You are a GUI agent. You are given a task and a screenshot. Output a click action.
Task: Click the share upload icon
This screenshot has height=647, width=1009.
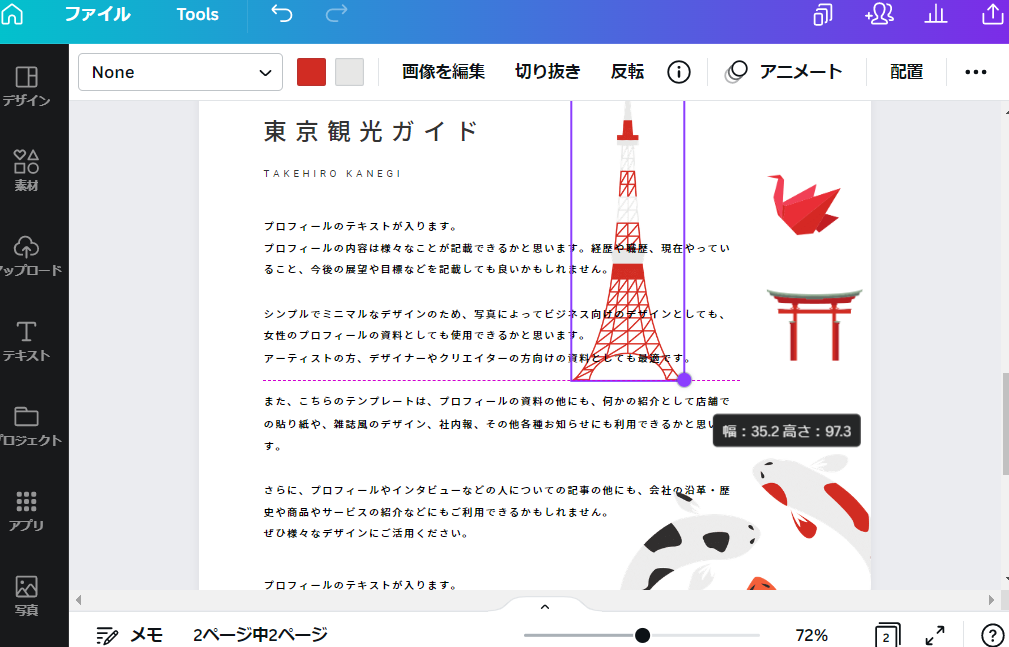(x=993, y=14)
